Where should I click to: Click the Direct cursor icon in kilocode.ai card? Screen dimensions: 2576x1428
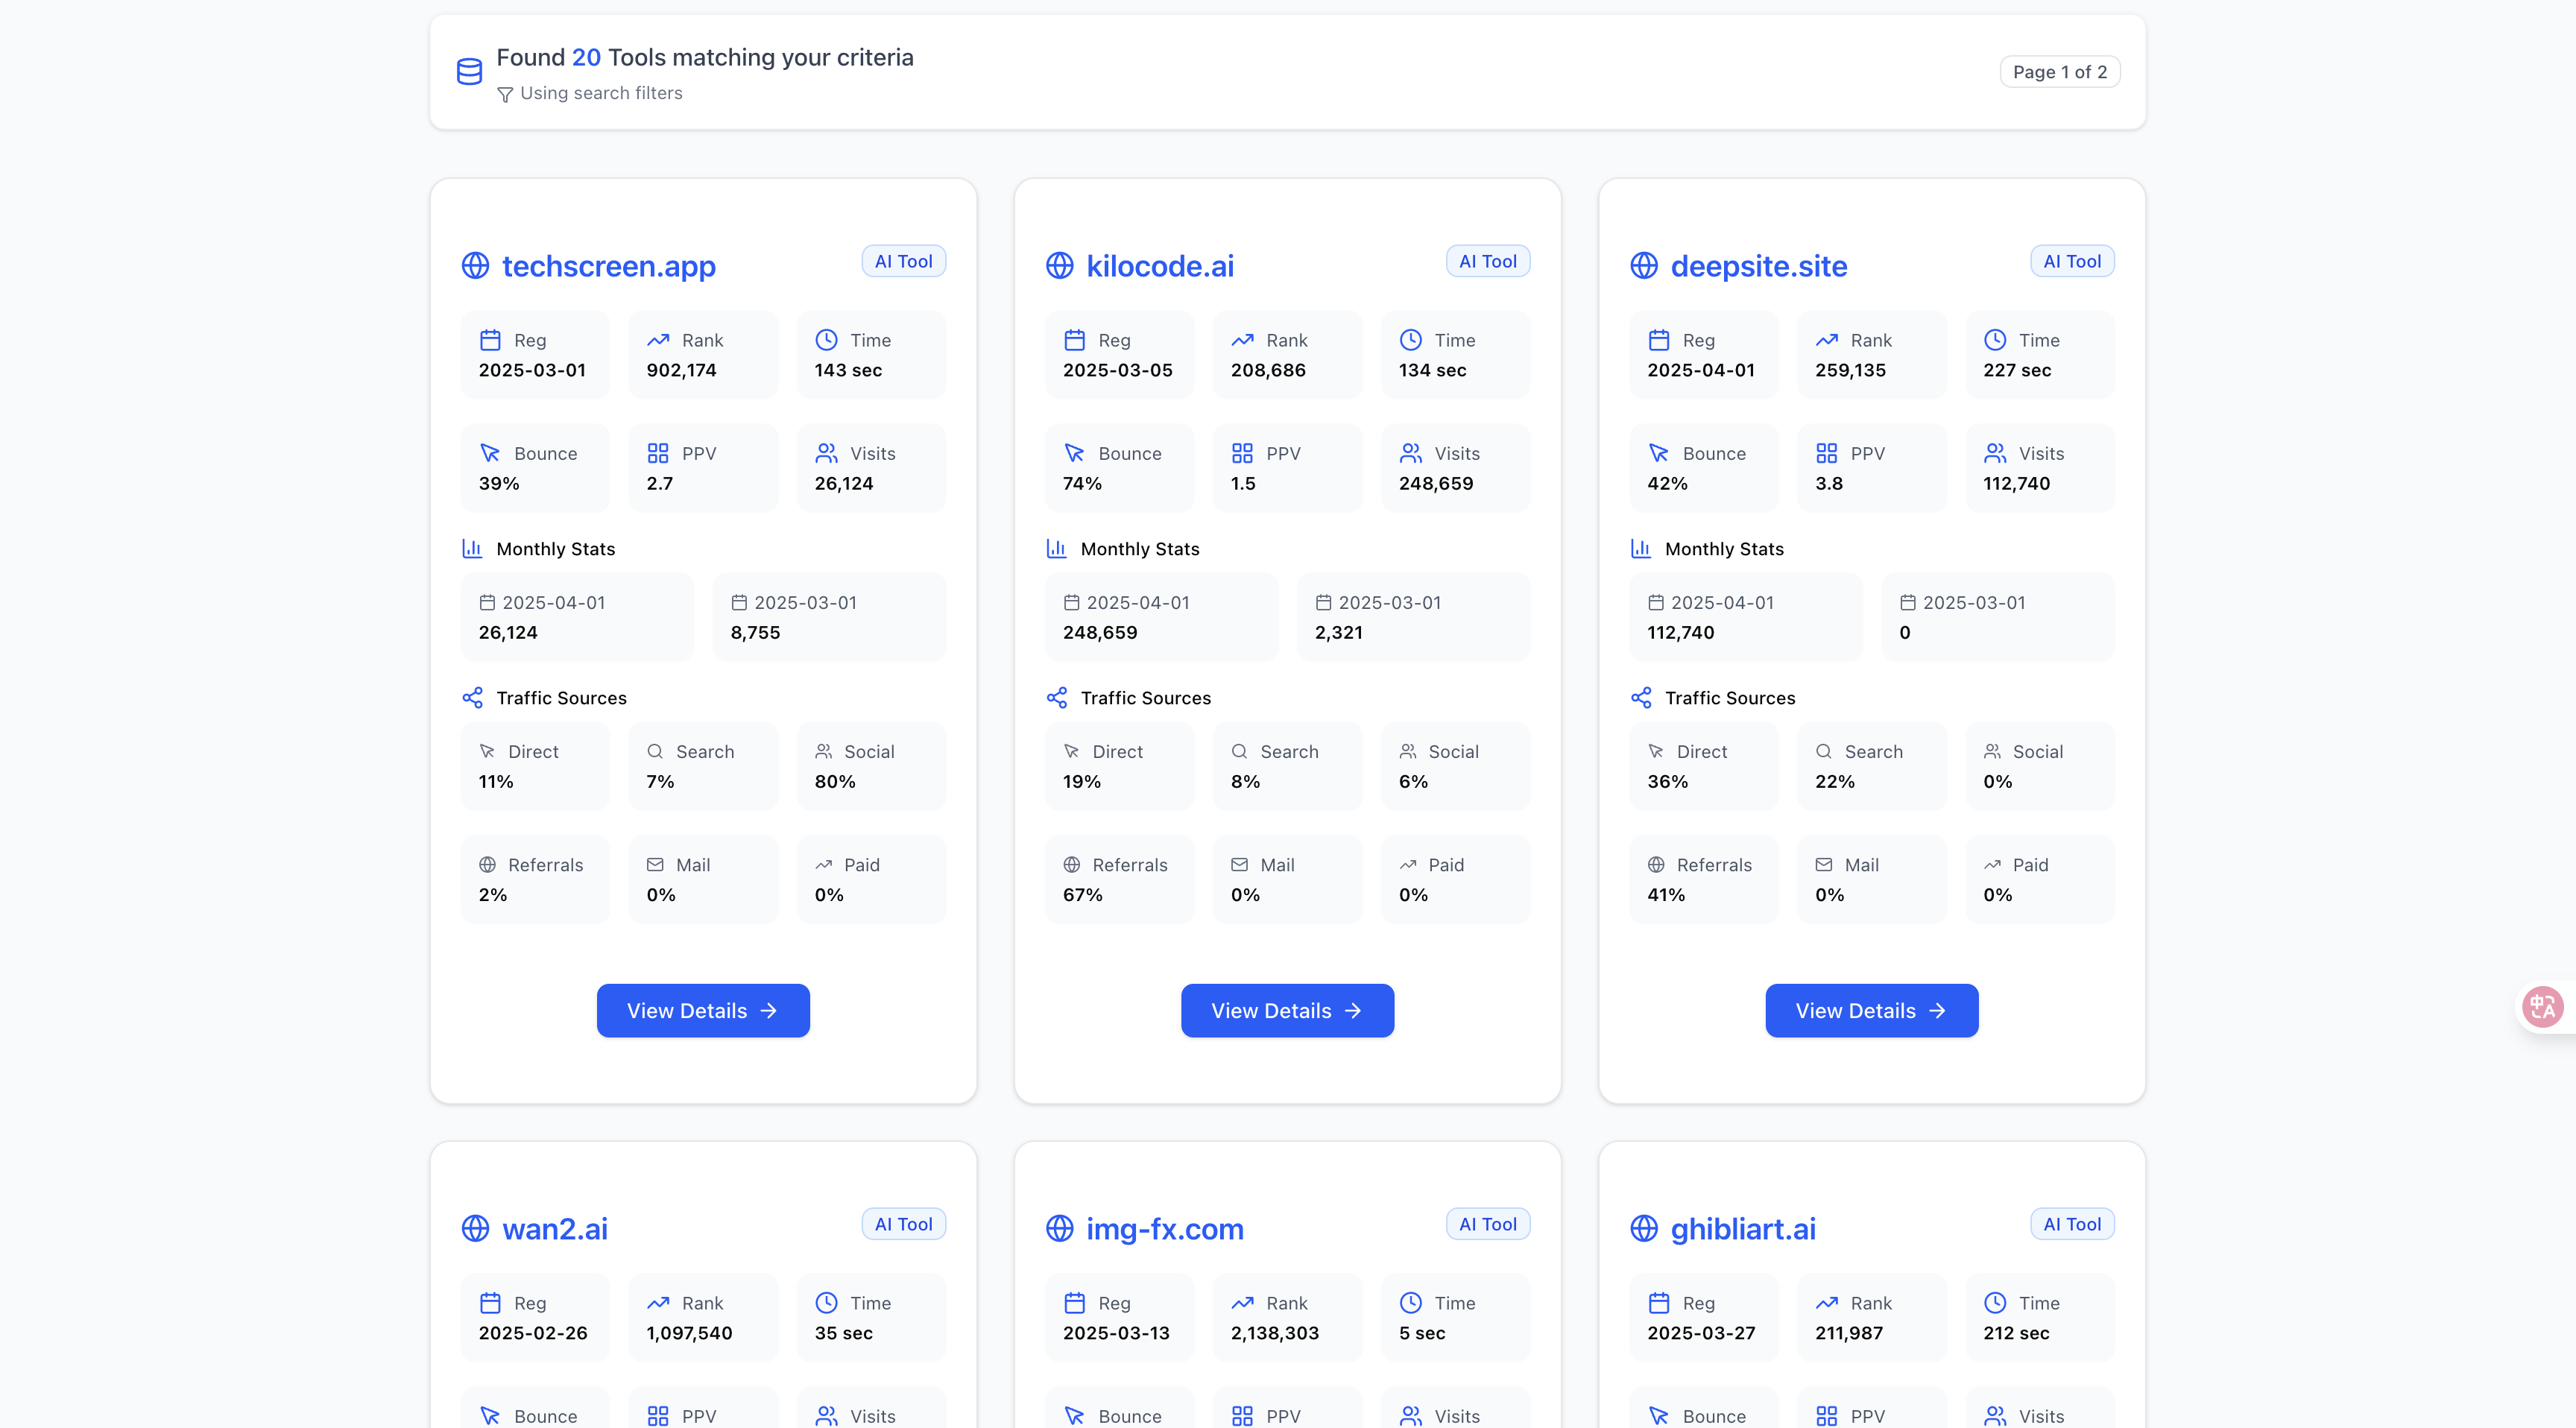point(1071,751)
